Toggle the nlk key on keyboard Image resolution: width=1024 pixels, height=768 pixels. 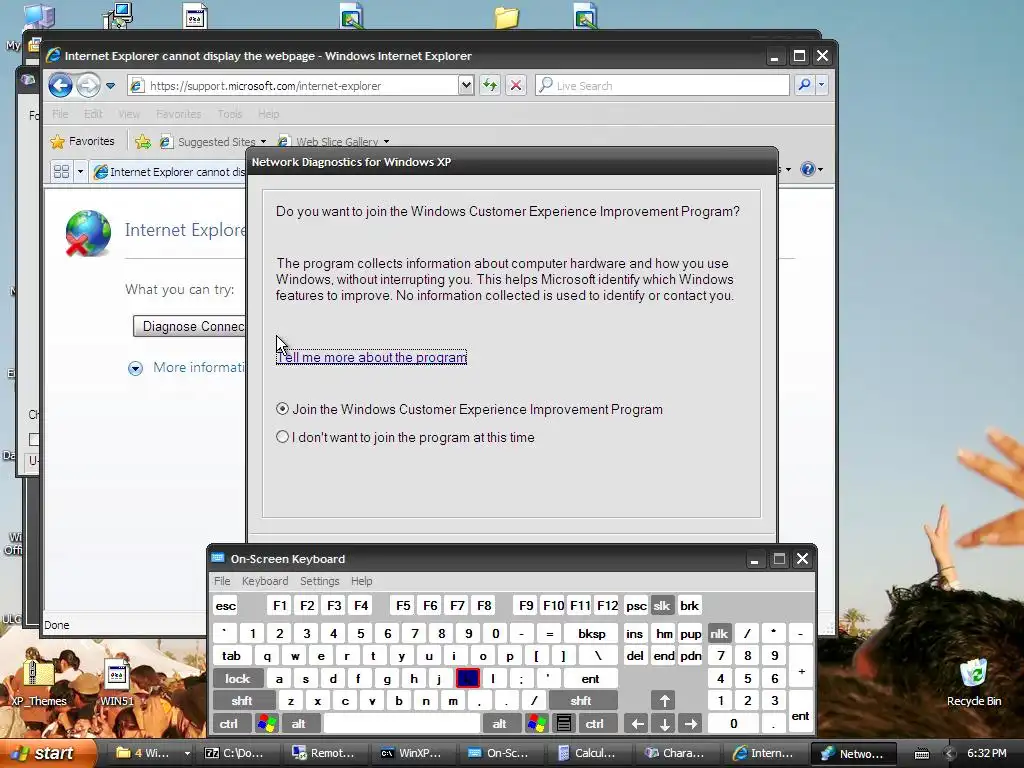719,633
